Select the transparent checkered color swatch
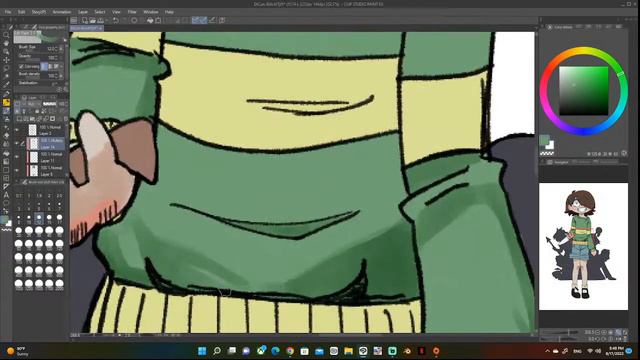This screenshot has height=360, width=640. pyautogui.click(x=547, y=153)
